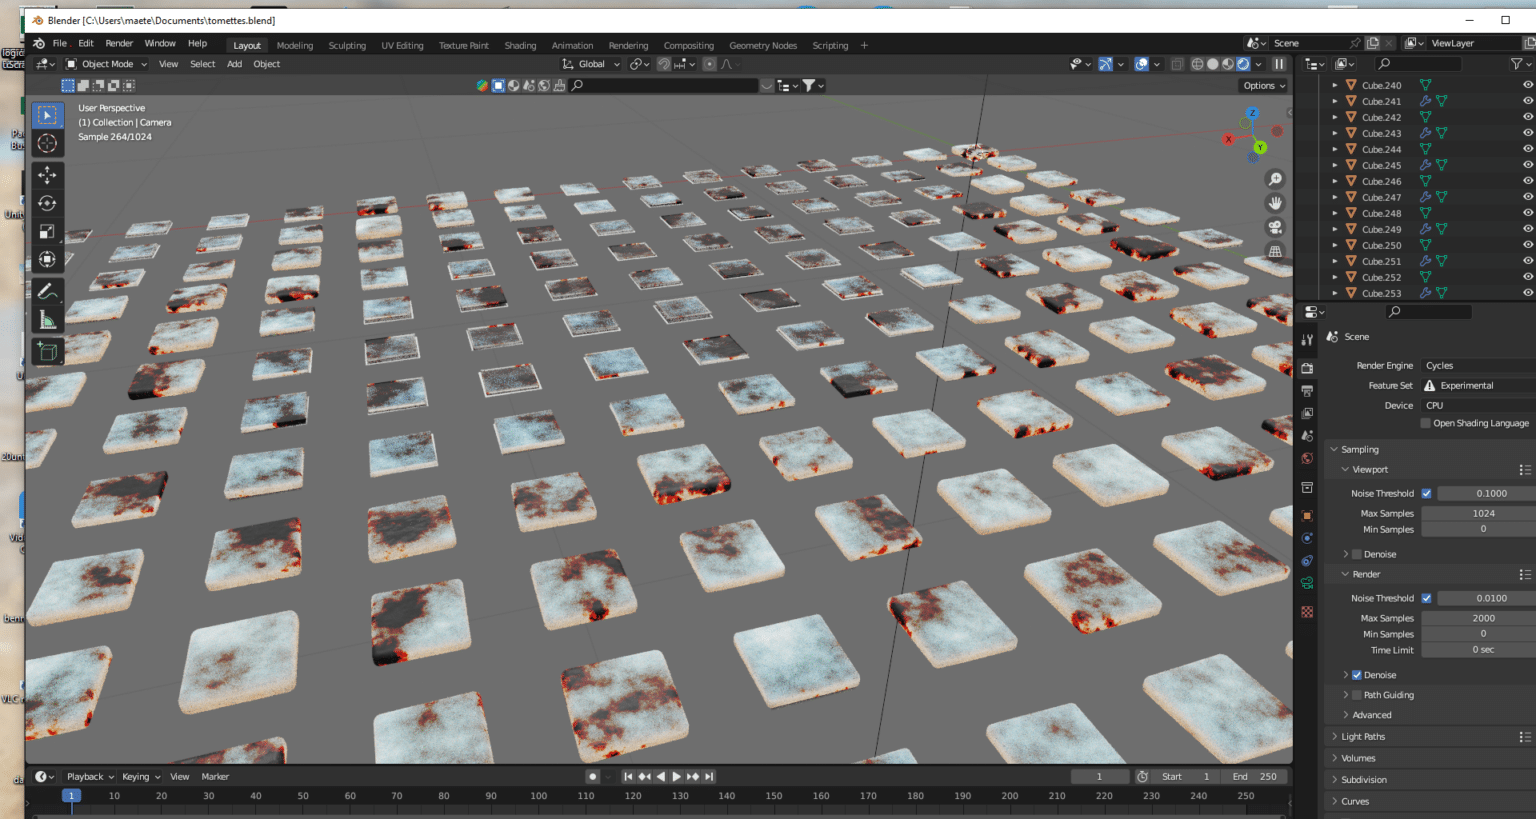The height and width of the screenshot is (819, 1536).
Task: Select the Move tool in the toolbar
Action: click(47, 175)
